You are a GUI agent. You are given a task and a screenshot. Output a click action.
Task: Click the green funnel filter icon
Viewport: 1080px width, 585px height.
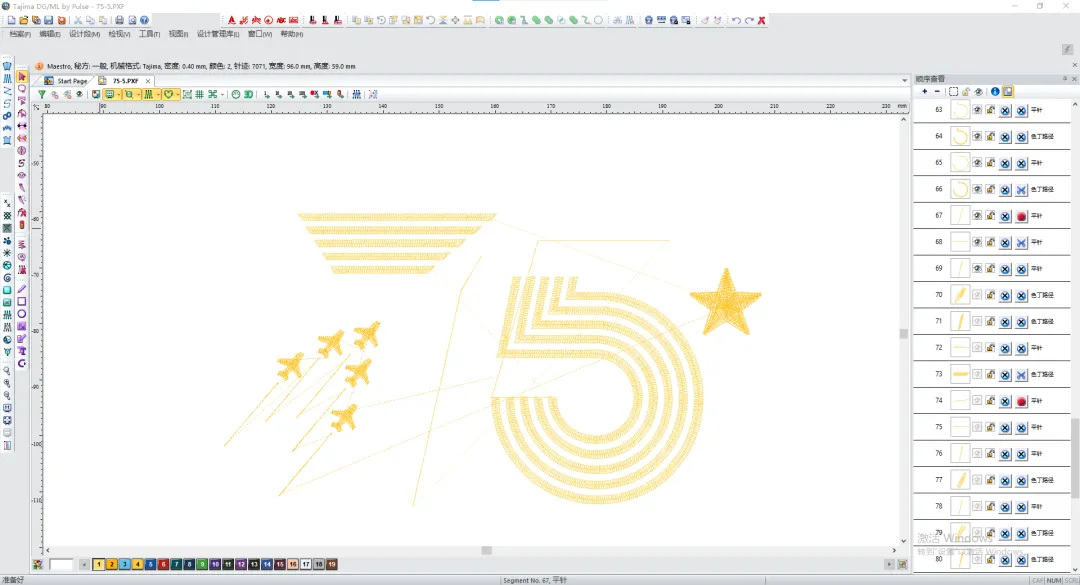42,94
